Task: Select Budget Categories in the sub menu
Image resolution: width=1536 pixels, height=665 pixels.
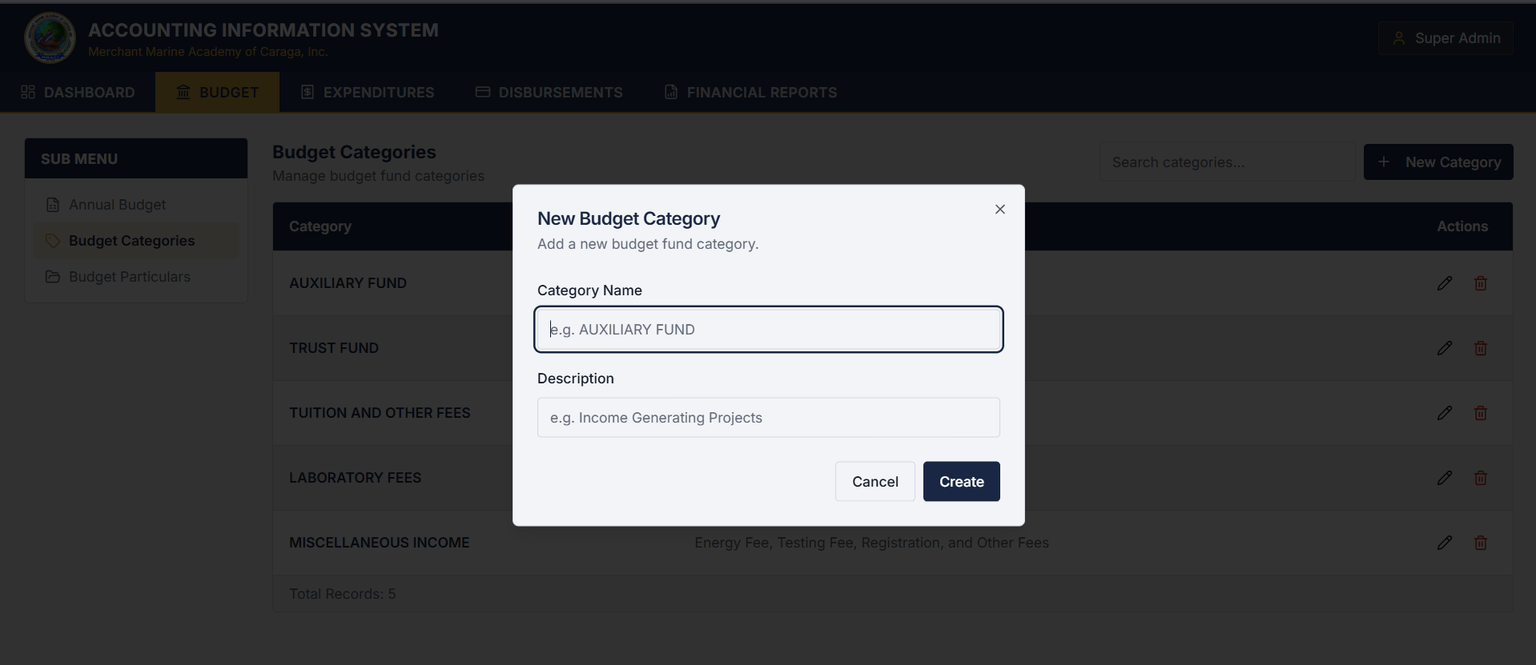Action: click(x=136, y=241)
